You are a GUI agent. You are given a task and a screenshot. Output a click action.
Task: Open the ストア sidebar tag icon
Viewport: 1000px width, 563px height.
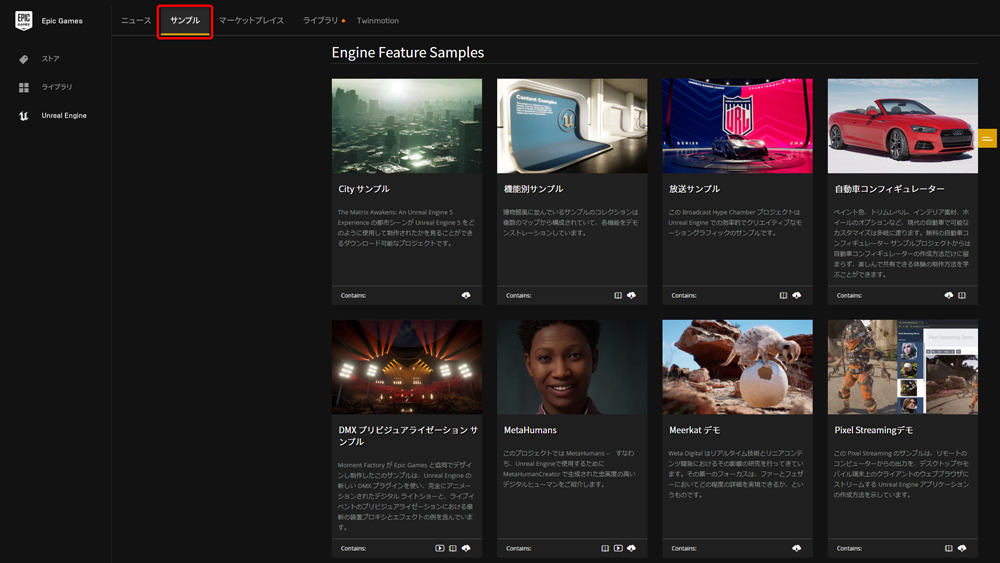pyautogui.click(x=24, y=59)
